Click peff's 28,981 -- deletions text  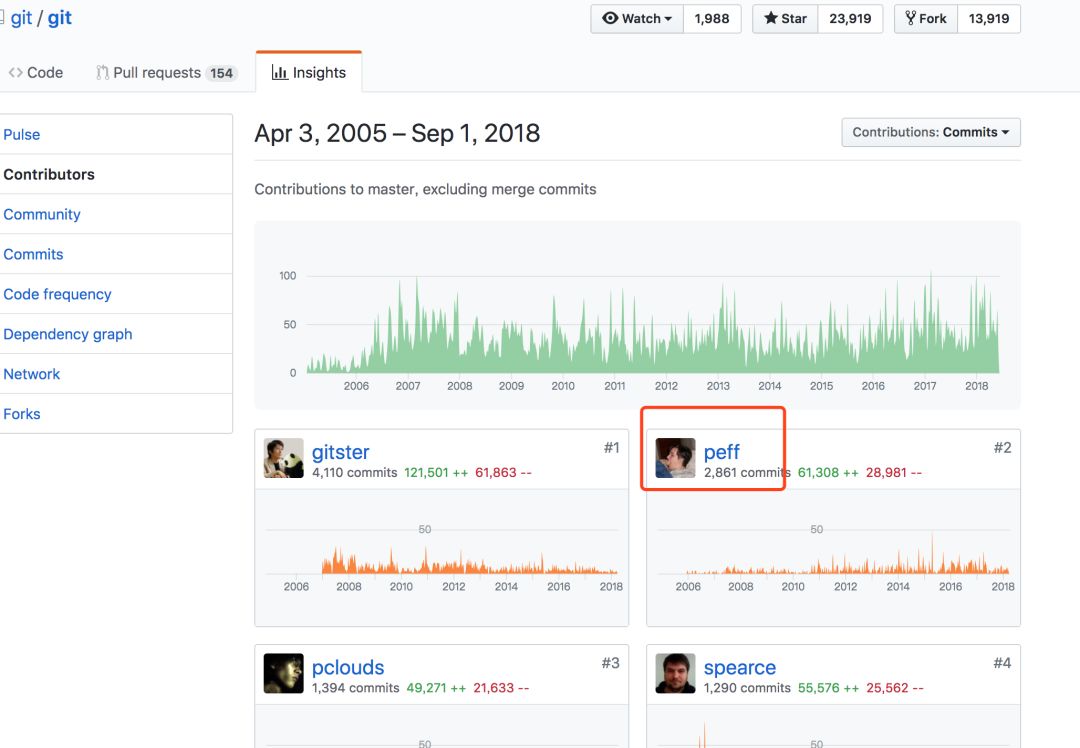coord(893,472)
